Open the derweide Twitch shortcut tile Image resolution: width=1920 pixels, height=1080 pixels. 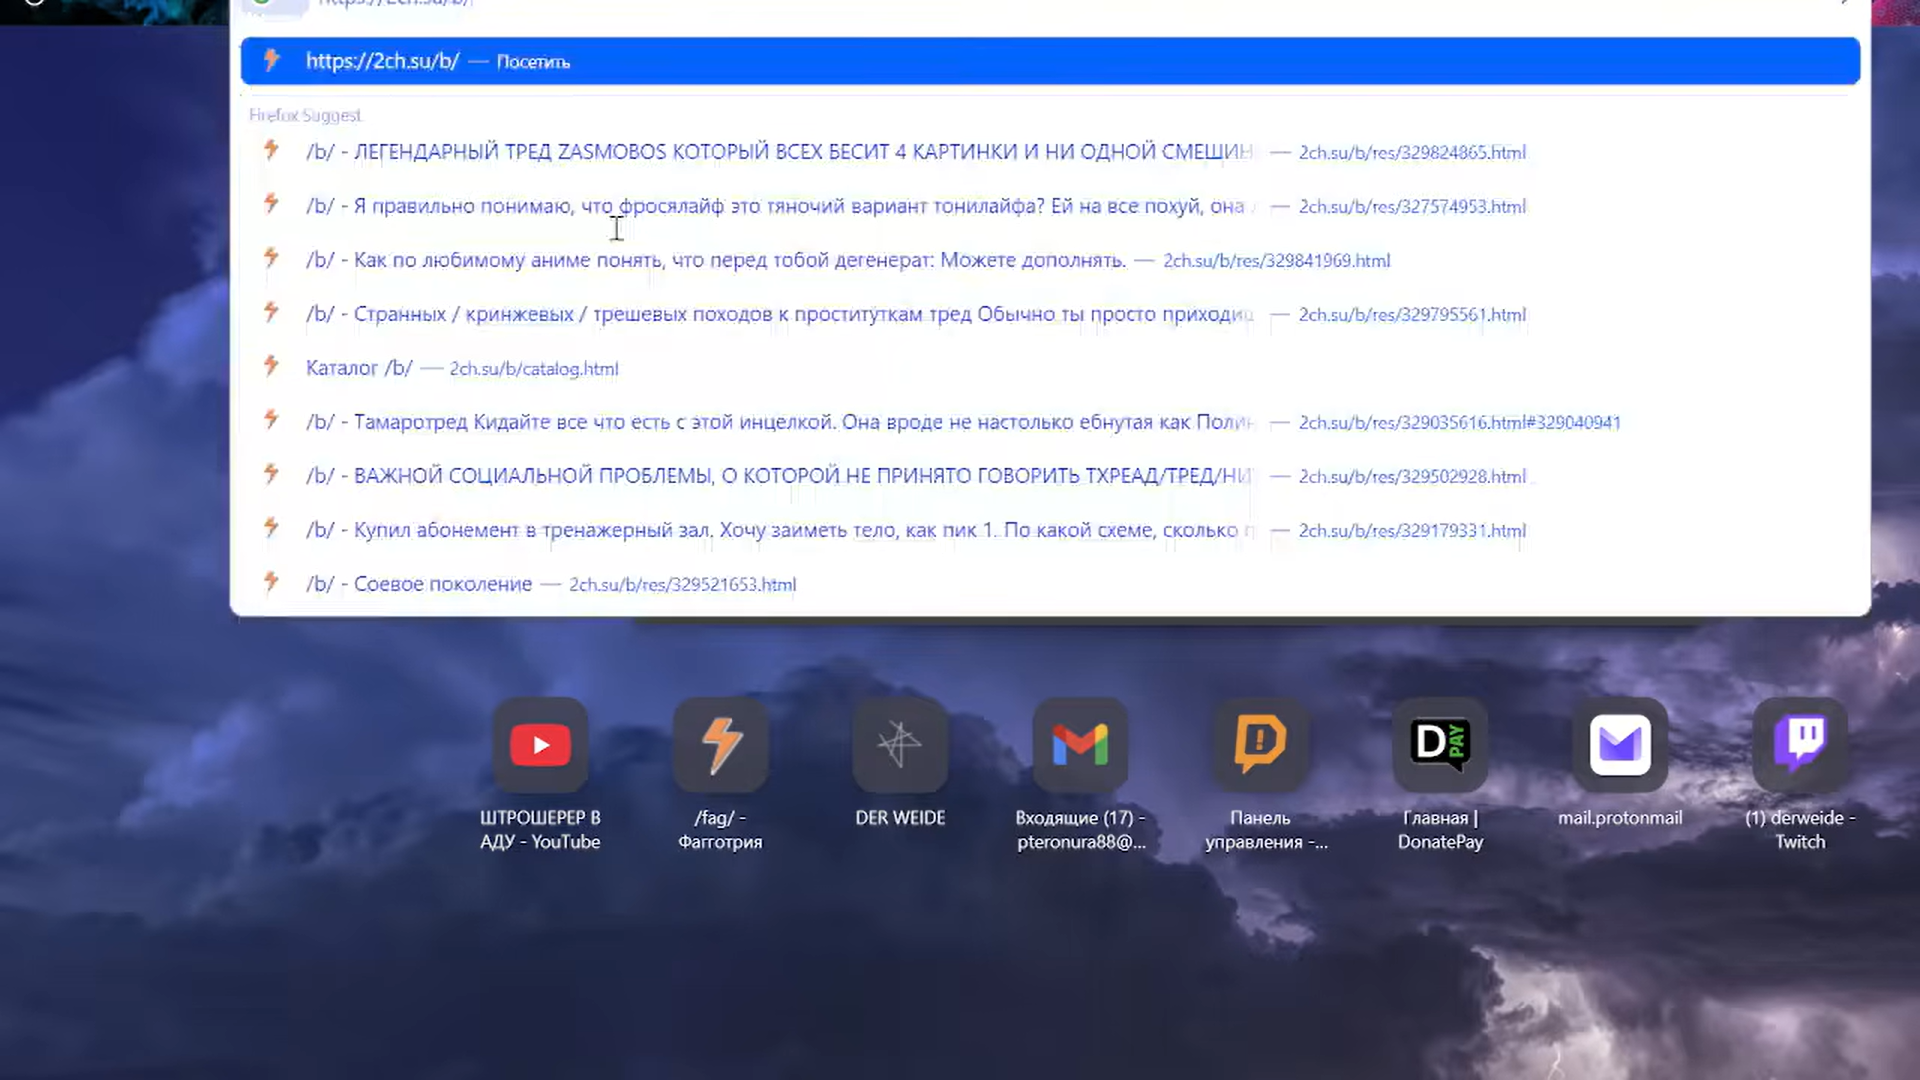(1800, 745)
